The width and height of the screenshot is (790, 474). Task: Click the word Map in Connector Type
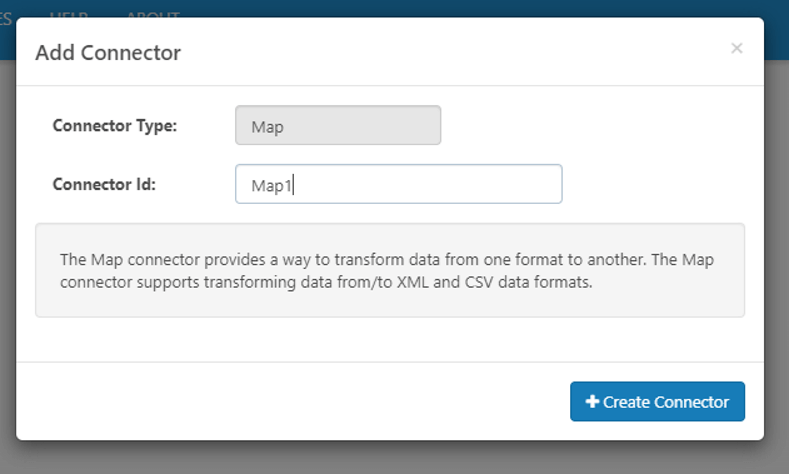267,127
